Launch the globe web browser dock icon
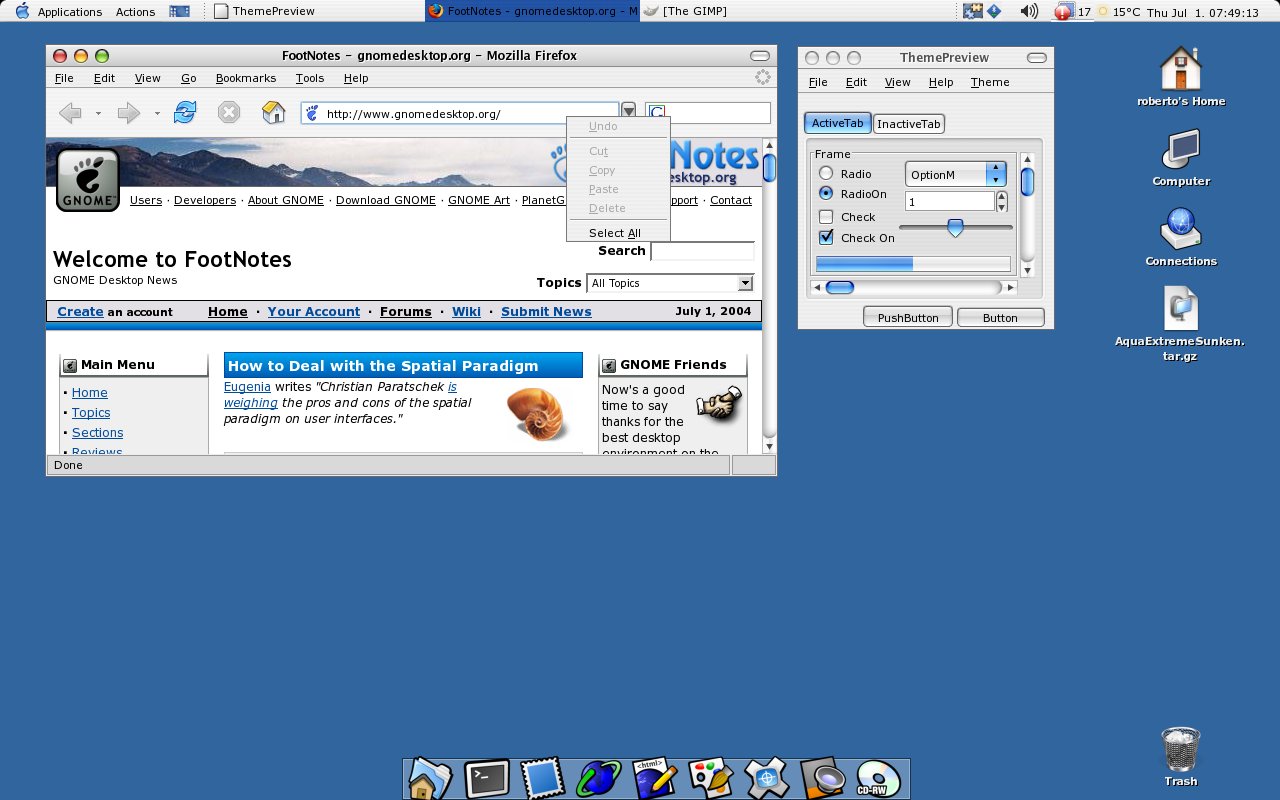Image resolution: width=1280 pixels, height=800 pixels. (x=599, y=779)
